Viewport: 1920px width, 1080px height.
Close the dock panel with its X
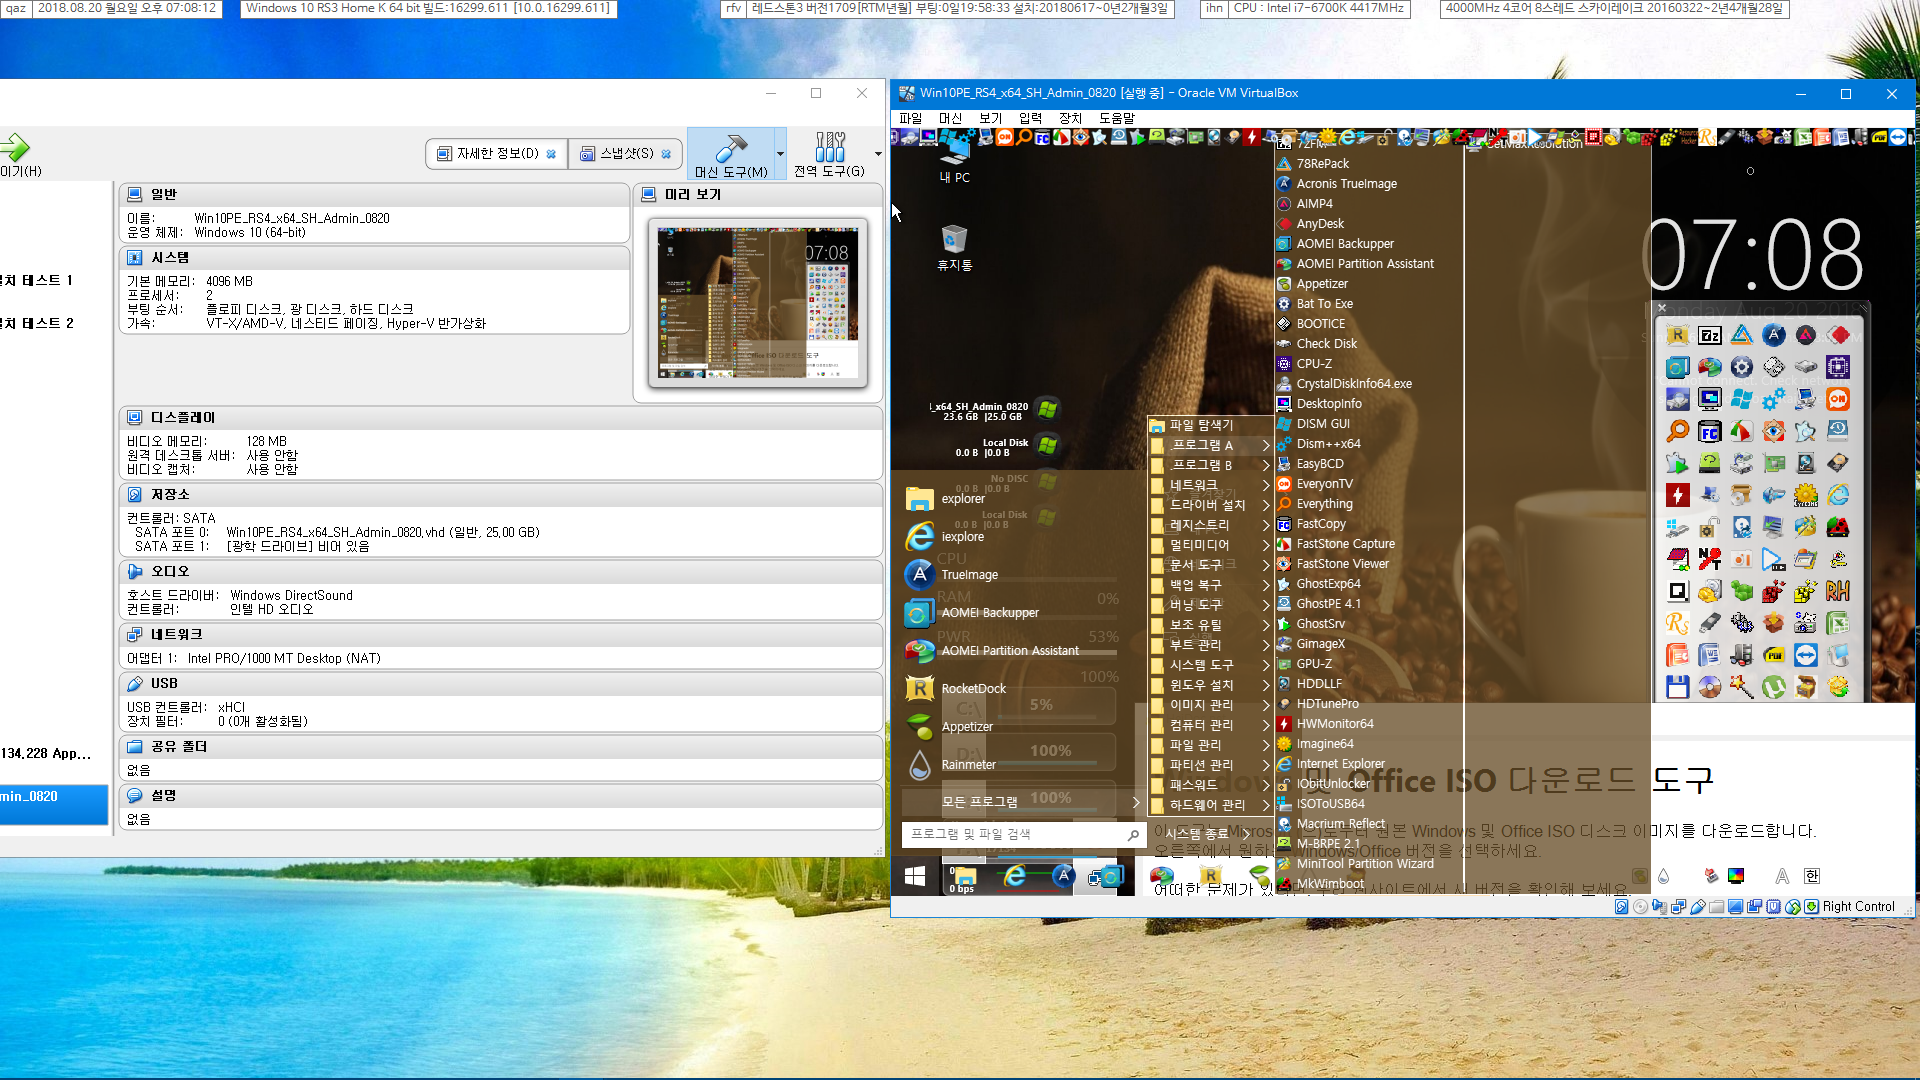pos(1662,308)
